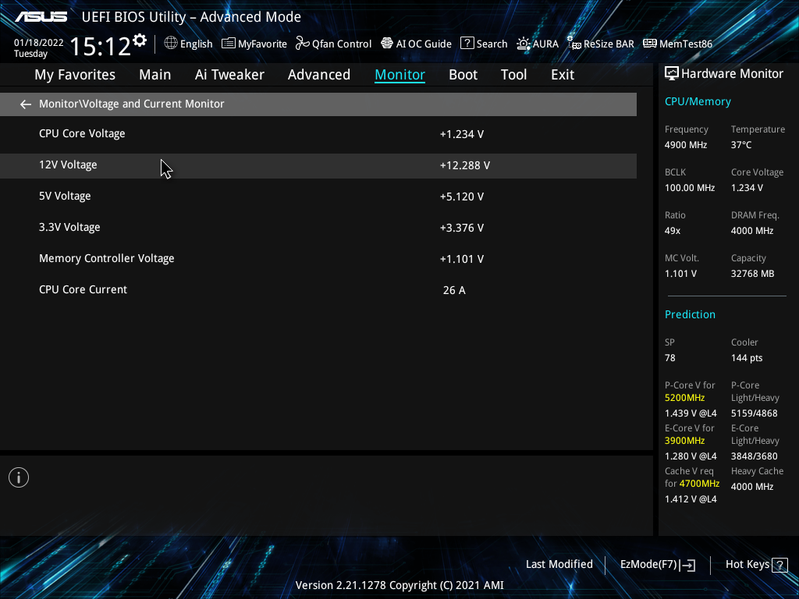Open the Ai Tweaker tab
The height and width of the screenshot is (599, 799).
(229, 75)
